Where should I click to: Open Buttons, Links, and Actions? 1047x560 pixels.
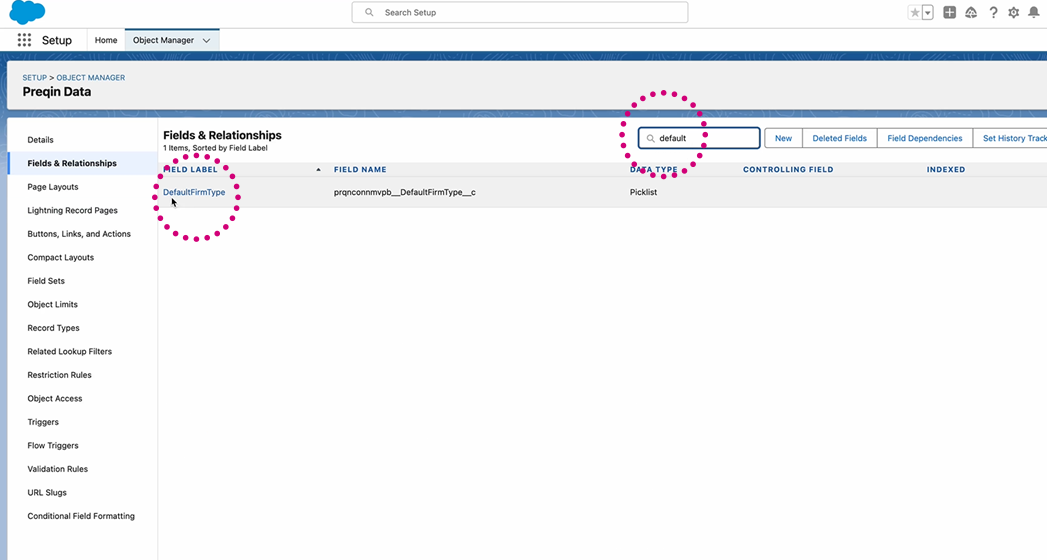click(x=79, y=234)
